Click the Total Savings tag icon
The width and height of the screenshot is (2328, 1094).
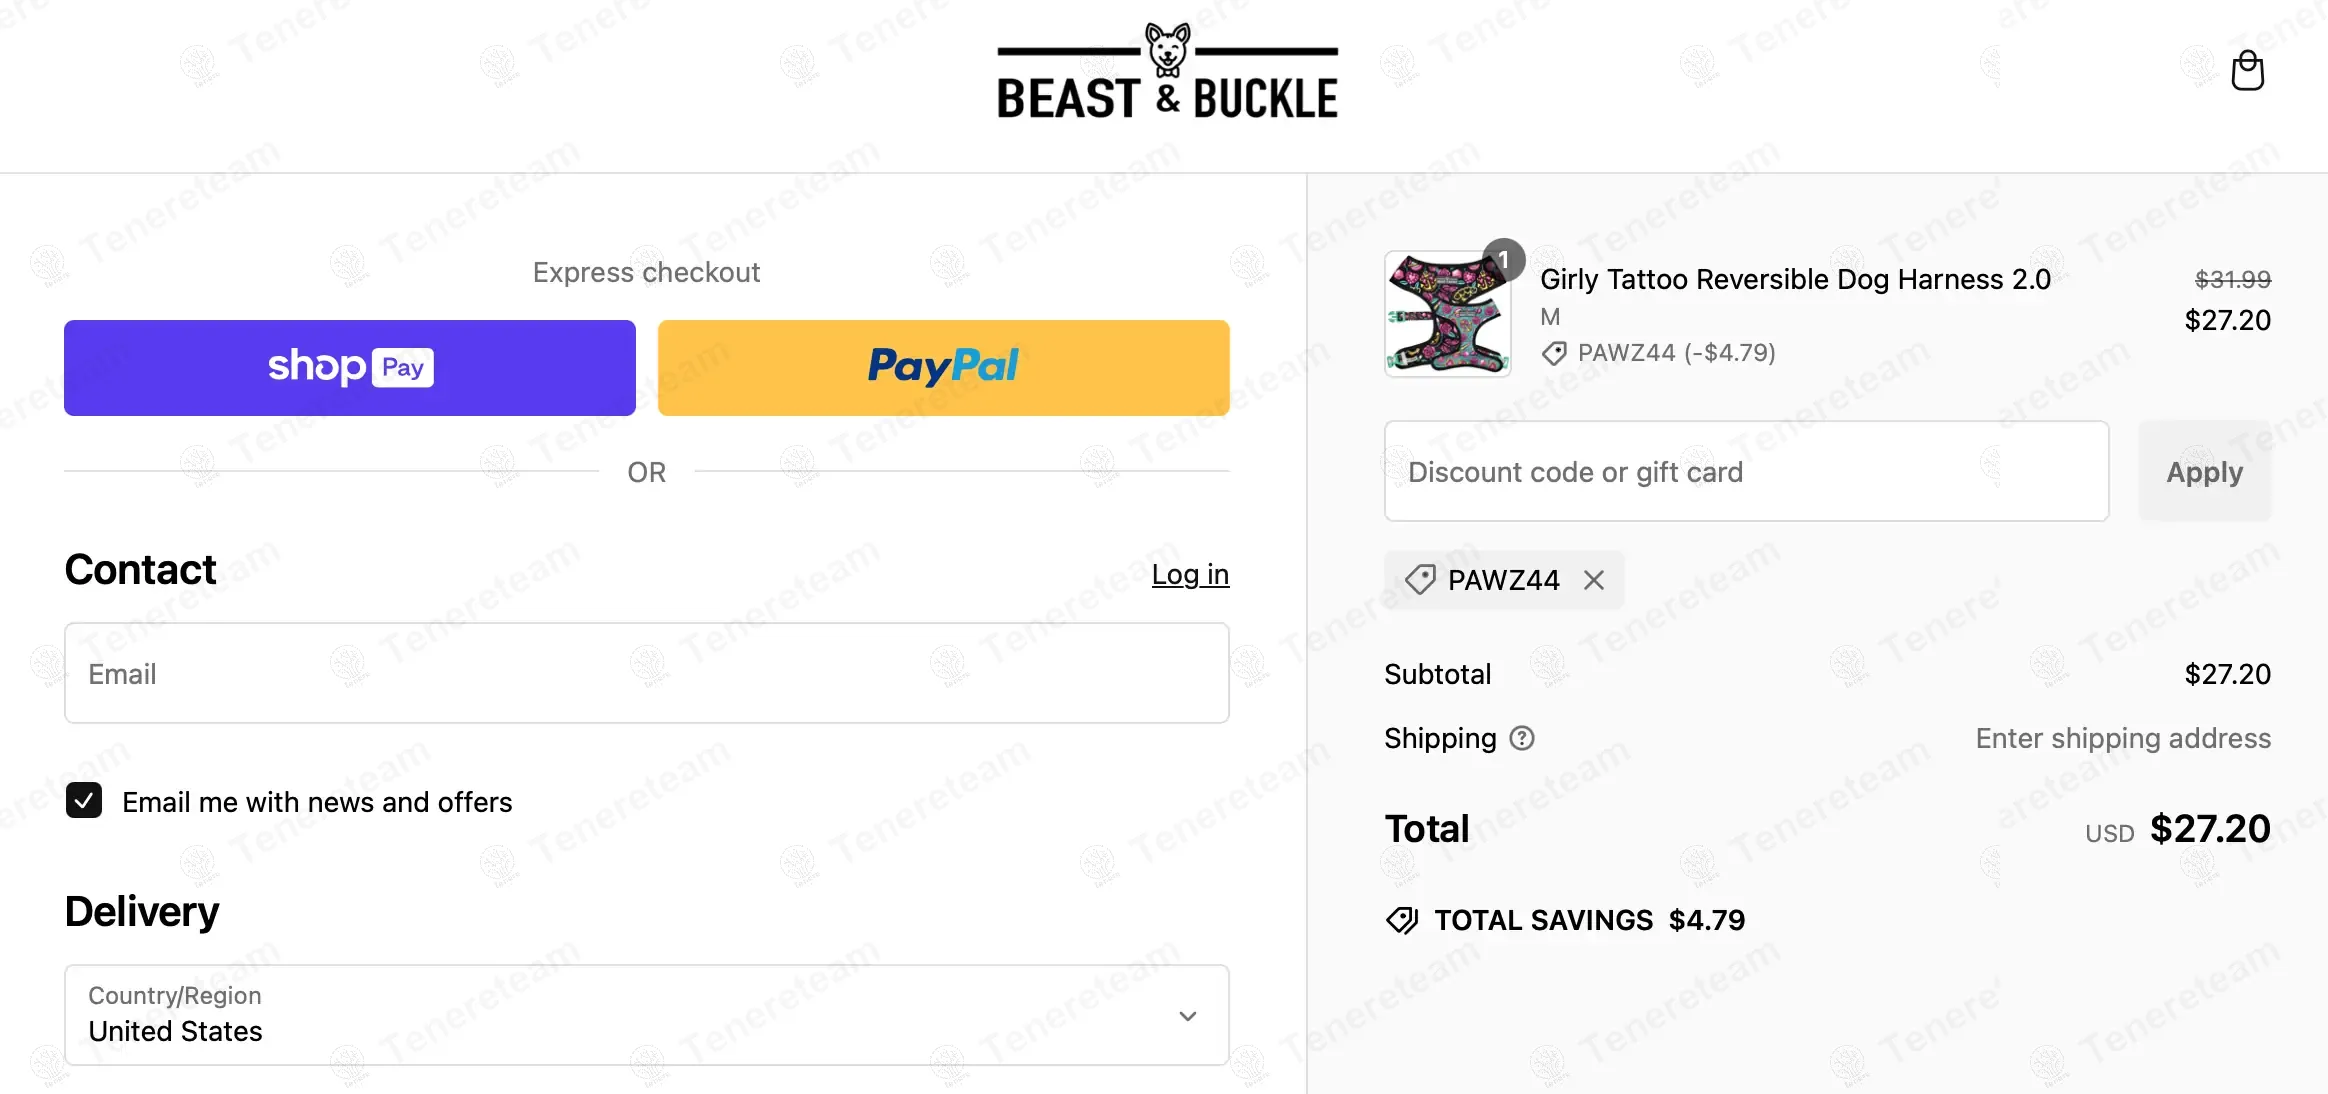click(1402, 920)
